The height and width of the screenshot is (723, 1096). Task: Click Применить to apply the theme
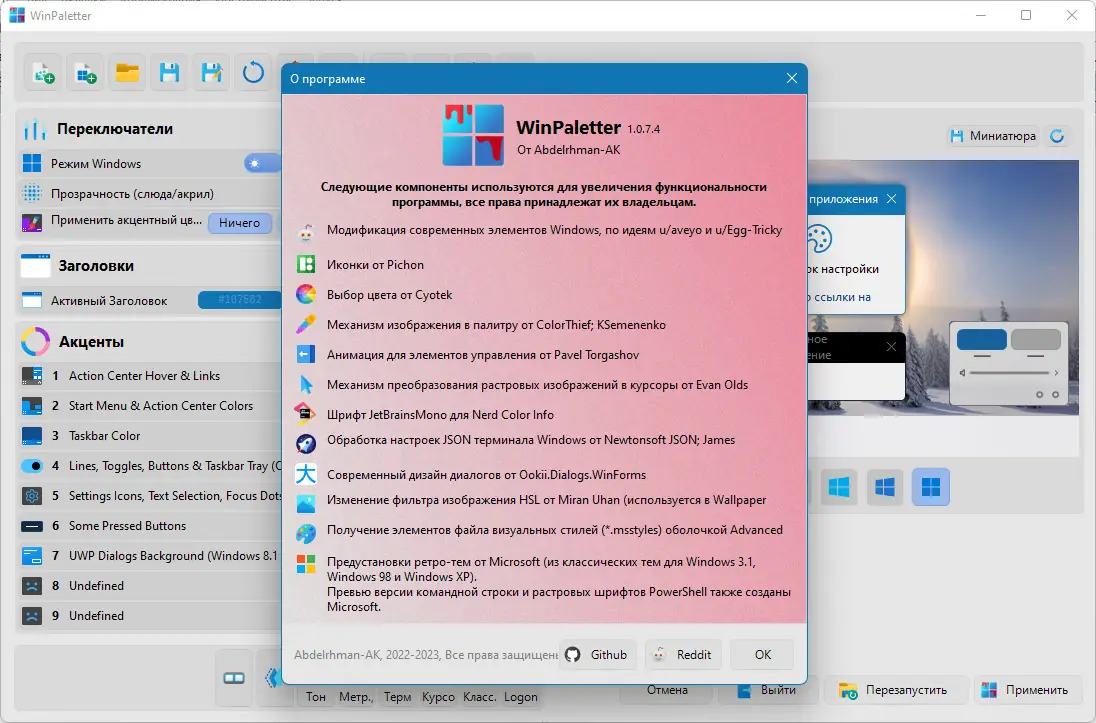[1026, 690]
